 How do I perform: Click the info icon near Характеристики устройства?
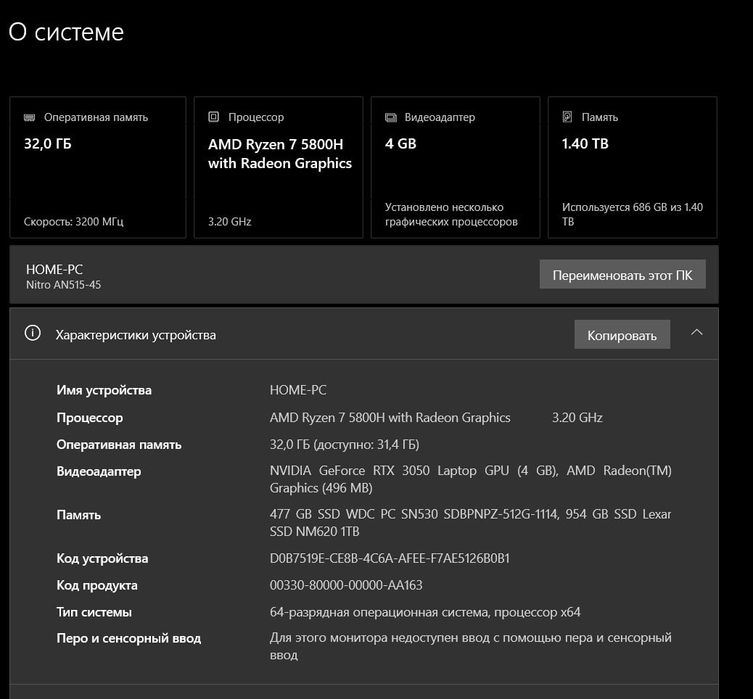coord(33,333)
